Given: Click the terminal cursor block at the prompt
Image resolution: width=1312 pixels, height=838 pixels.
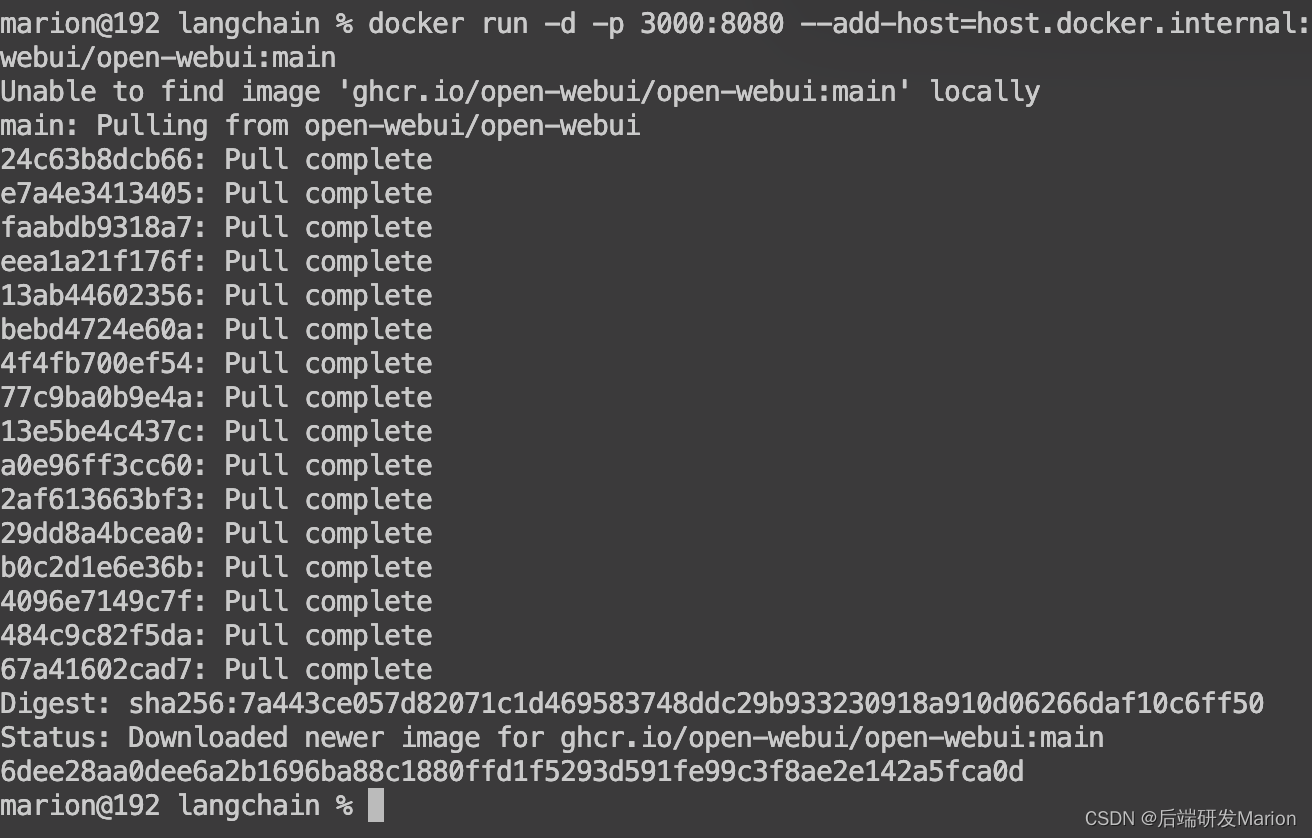Looking at the screenshot, I should 376,806.
